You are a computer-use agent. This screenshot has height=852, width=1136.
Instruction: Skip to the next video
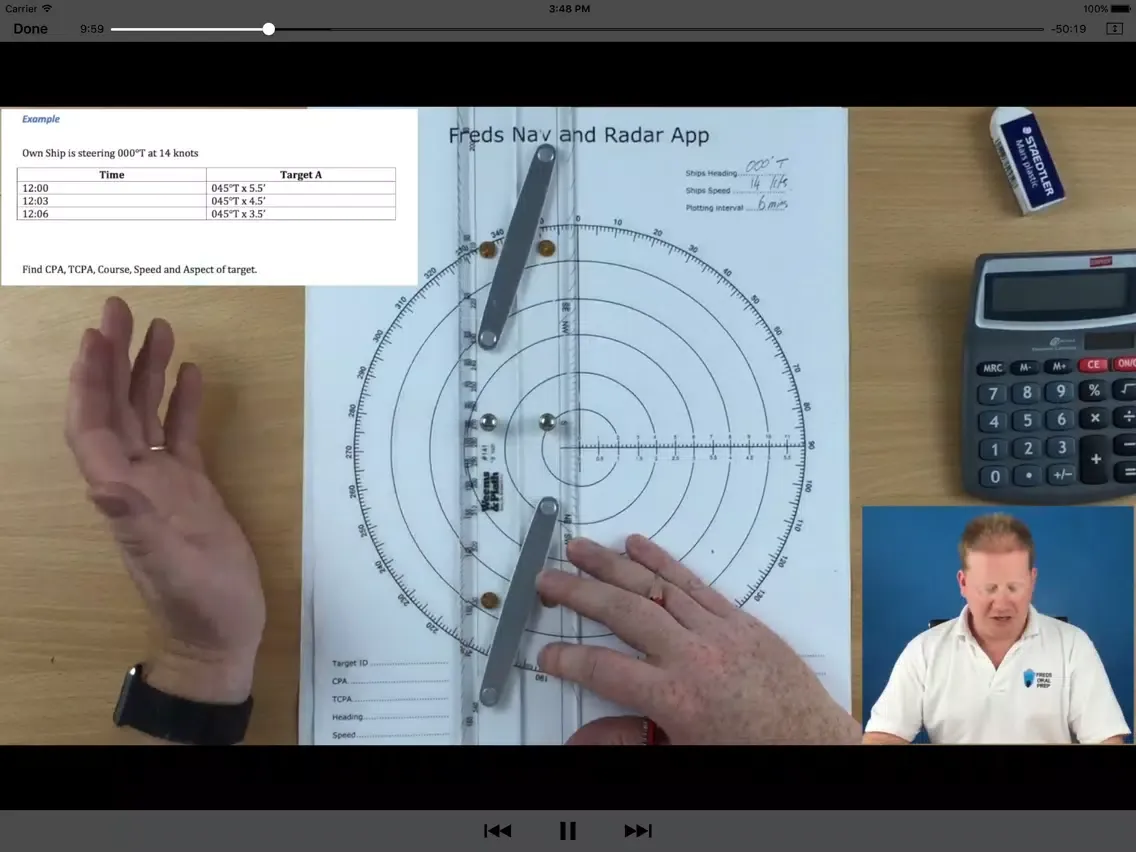(638, 830)
